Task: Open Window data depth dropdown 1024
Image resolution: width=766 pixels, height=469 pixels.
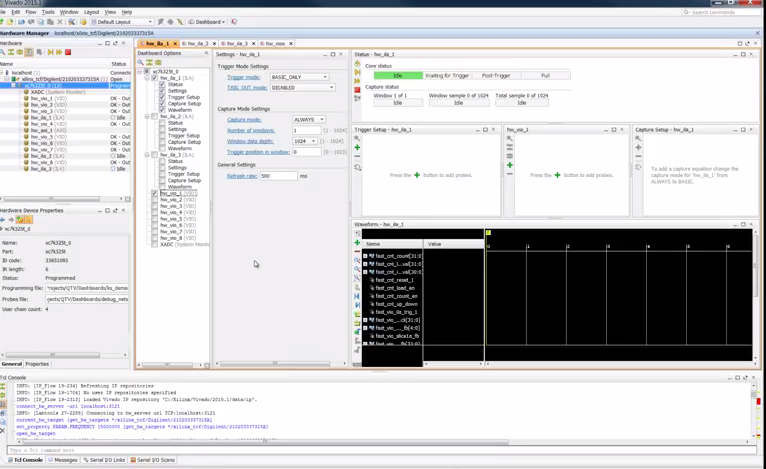Action: [x=304, y=141]
